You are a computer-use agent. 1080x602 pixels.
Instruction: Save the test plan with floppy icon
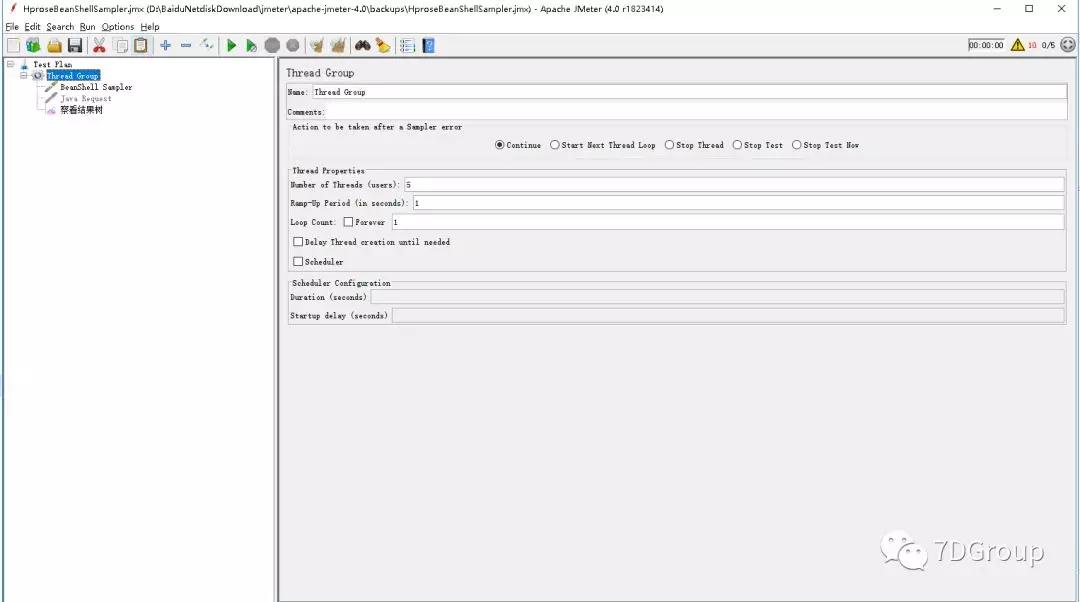coord(75,45)
